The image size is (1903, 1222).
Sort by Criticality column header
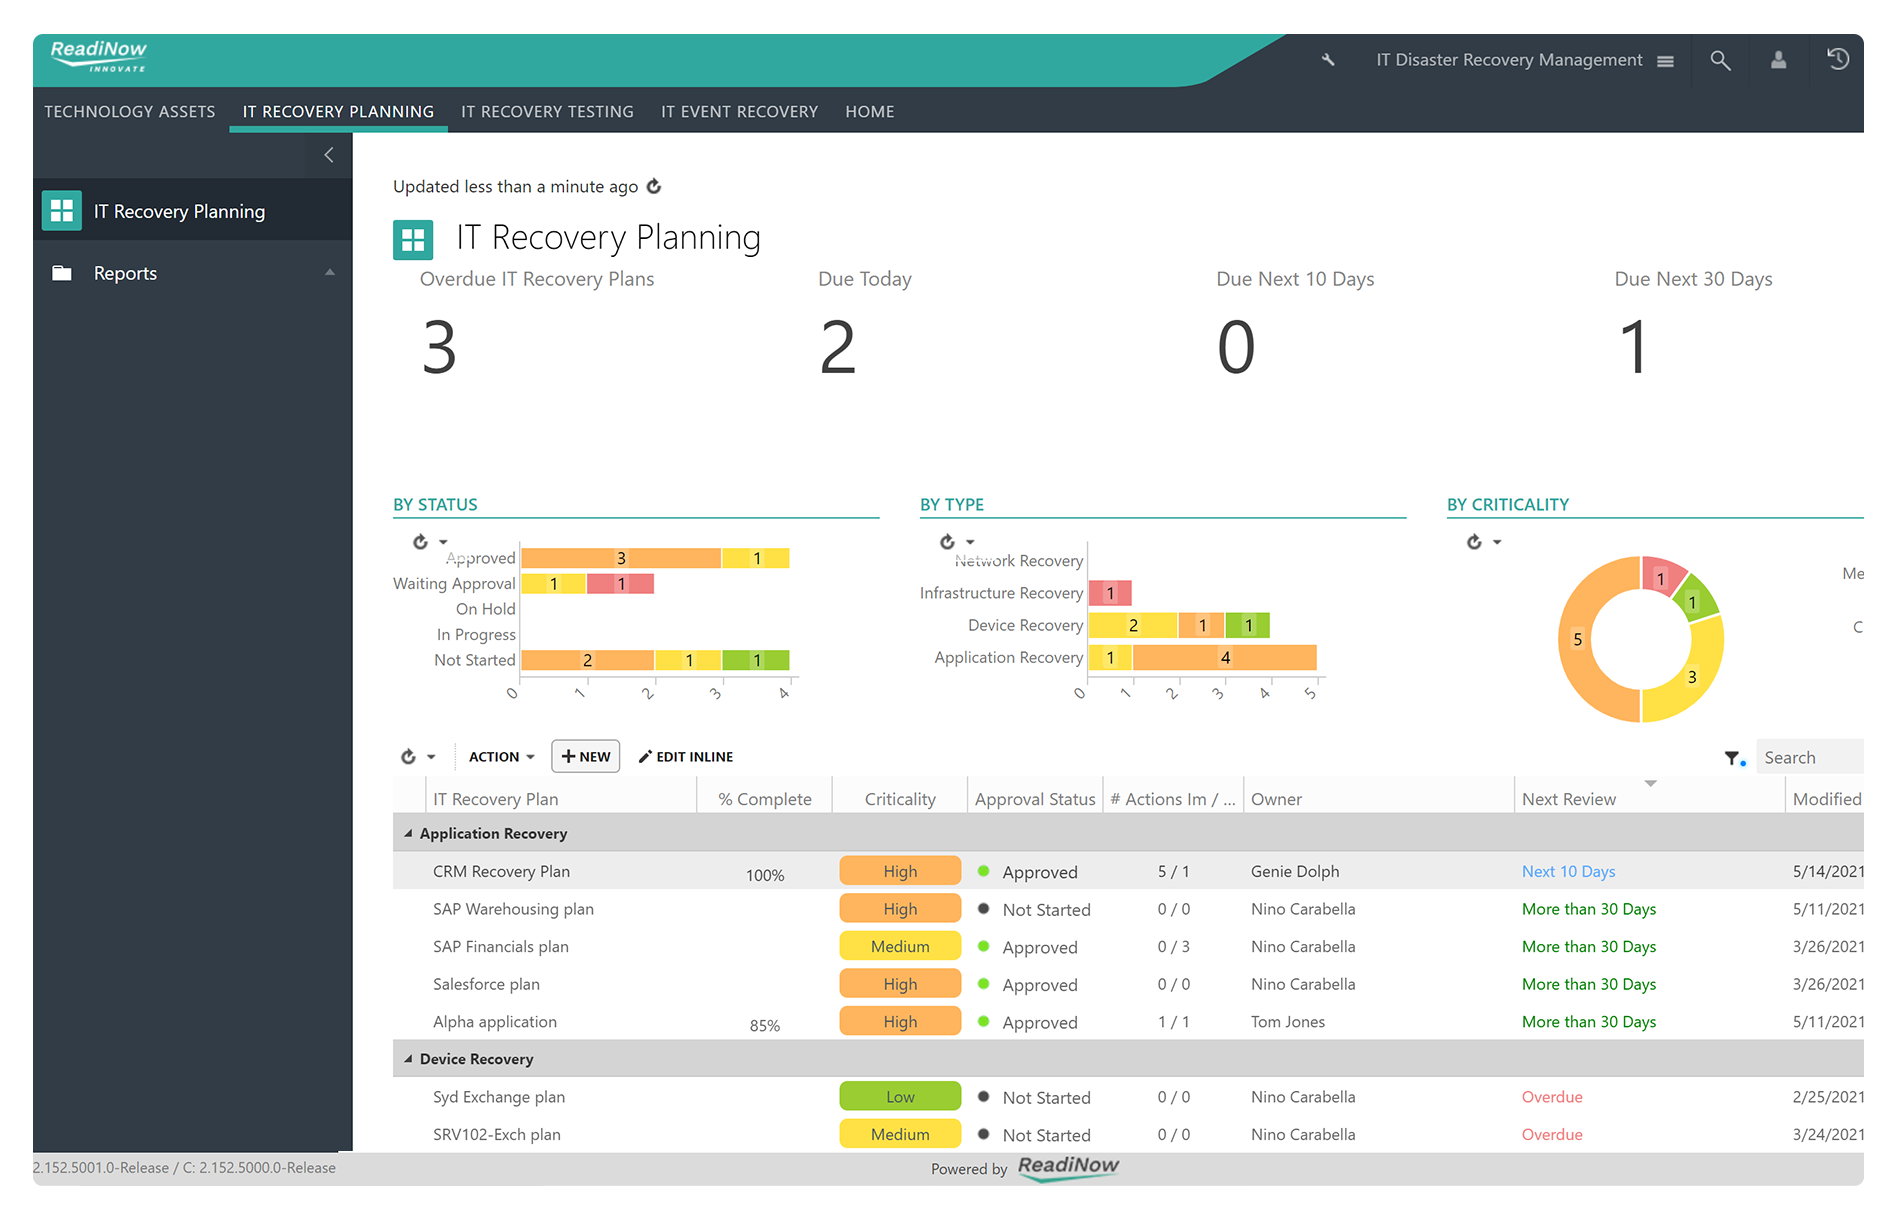(x=900, y=799)
